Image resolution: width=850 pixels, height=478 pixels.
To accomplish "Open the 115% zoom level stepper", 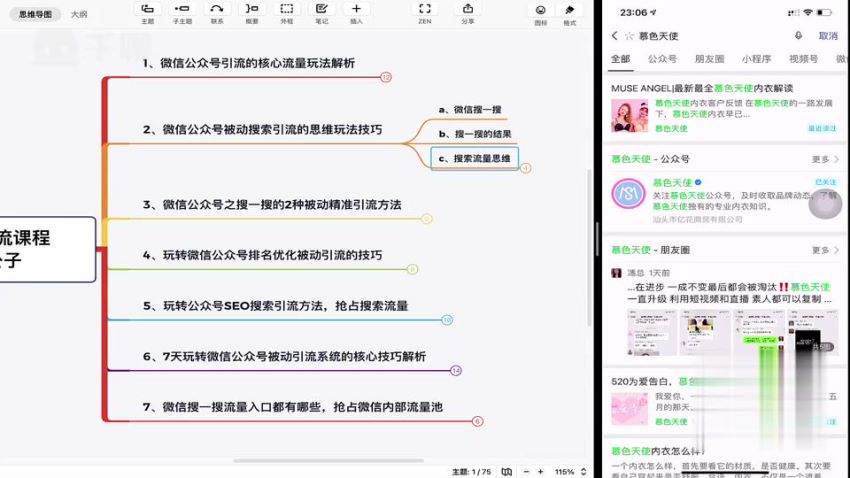I will 583,471.
